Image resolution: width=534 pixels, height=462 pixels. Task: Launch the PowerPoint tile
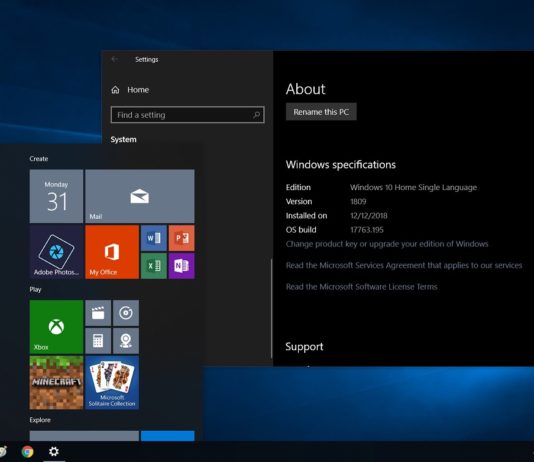182,238
